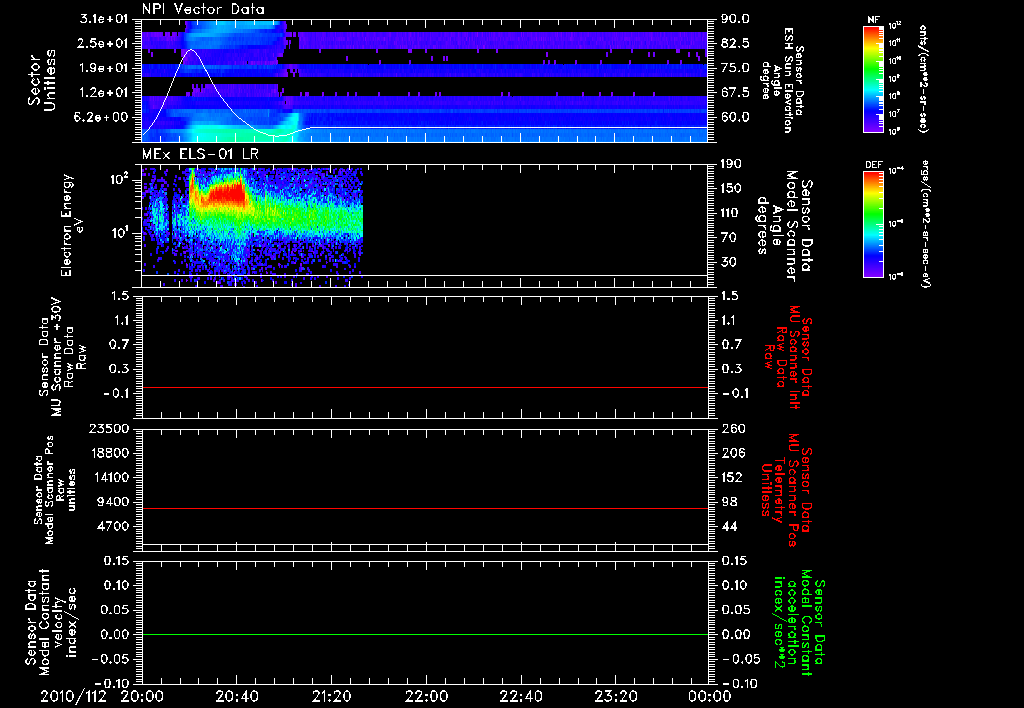Screen dimensions: 1024x708
Task: Click the peak of the white sun-elevation curve
Action: tap(191, 50)
